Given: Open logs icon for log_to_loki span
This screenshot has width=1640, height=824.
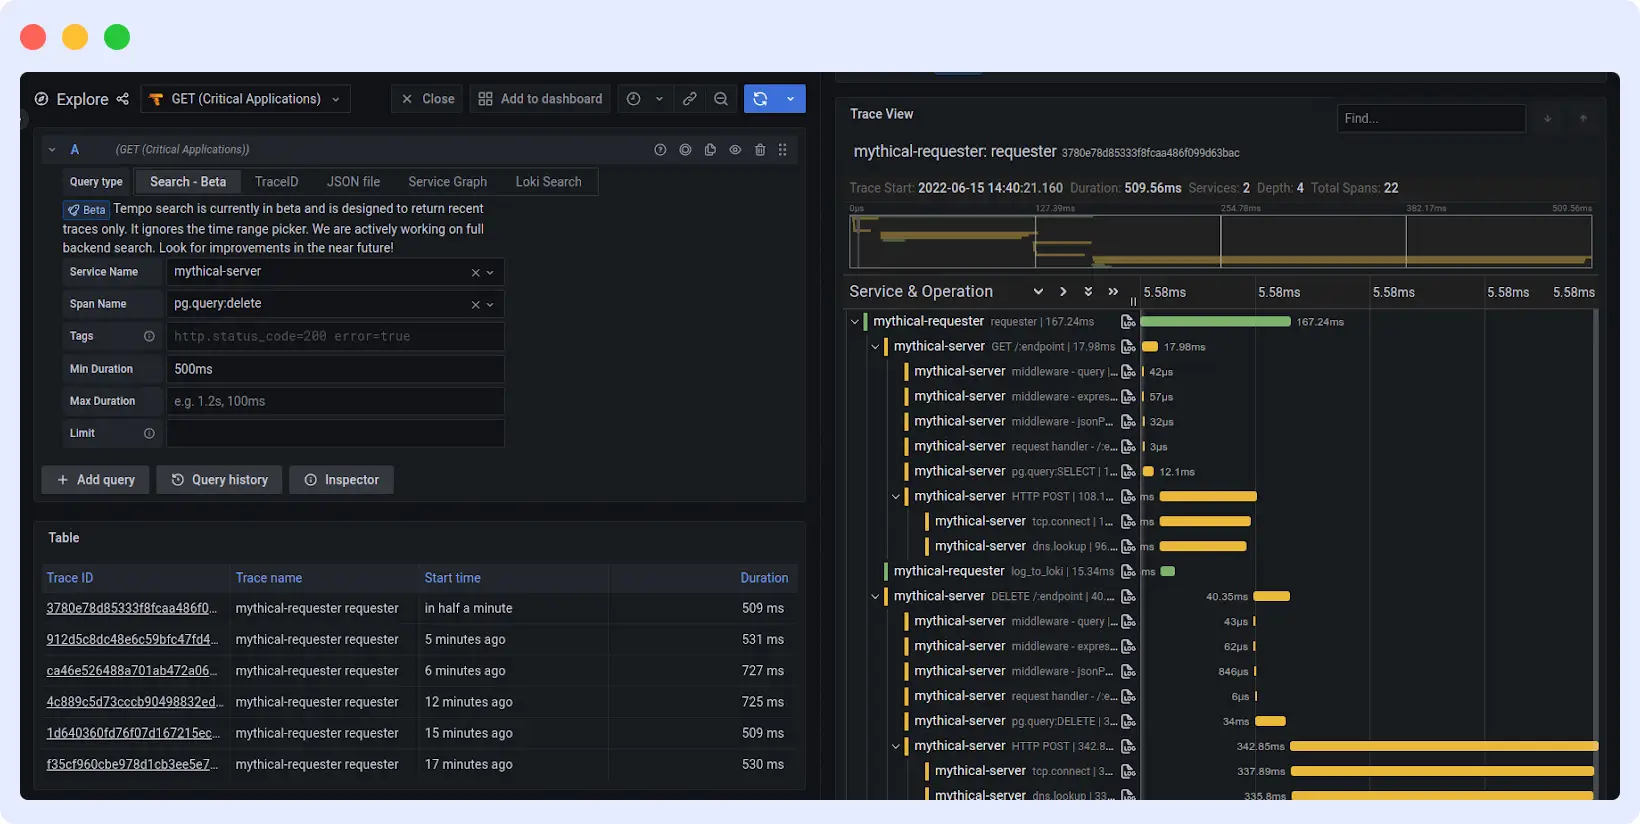Looking at the screenshot, I should click(1128, 572).
